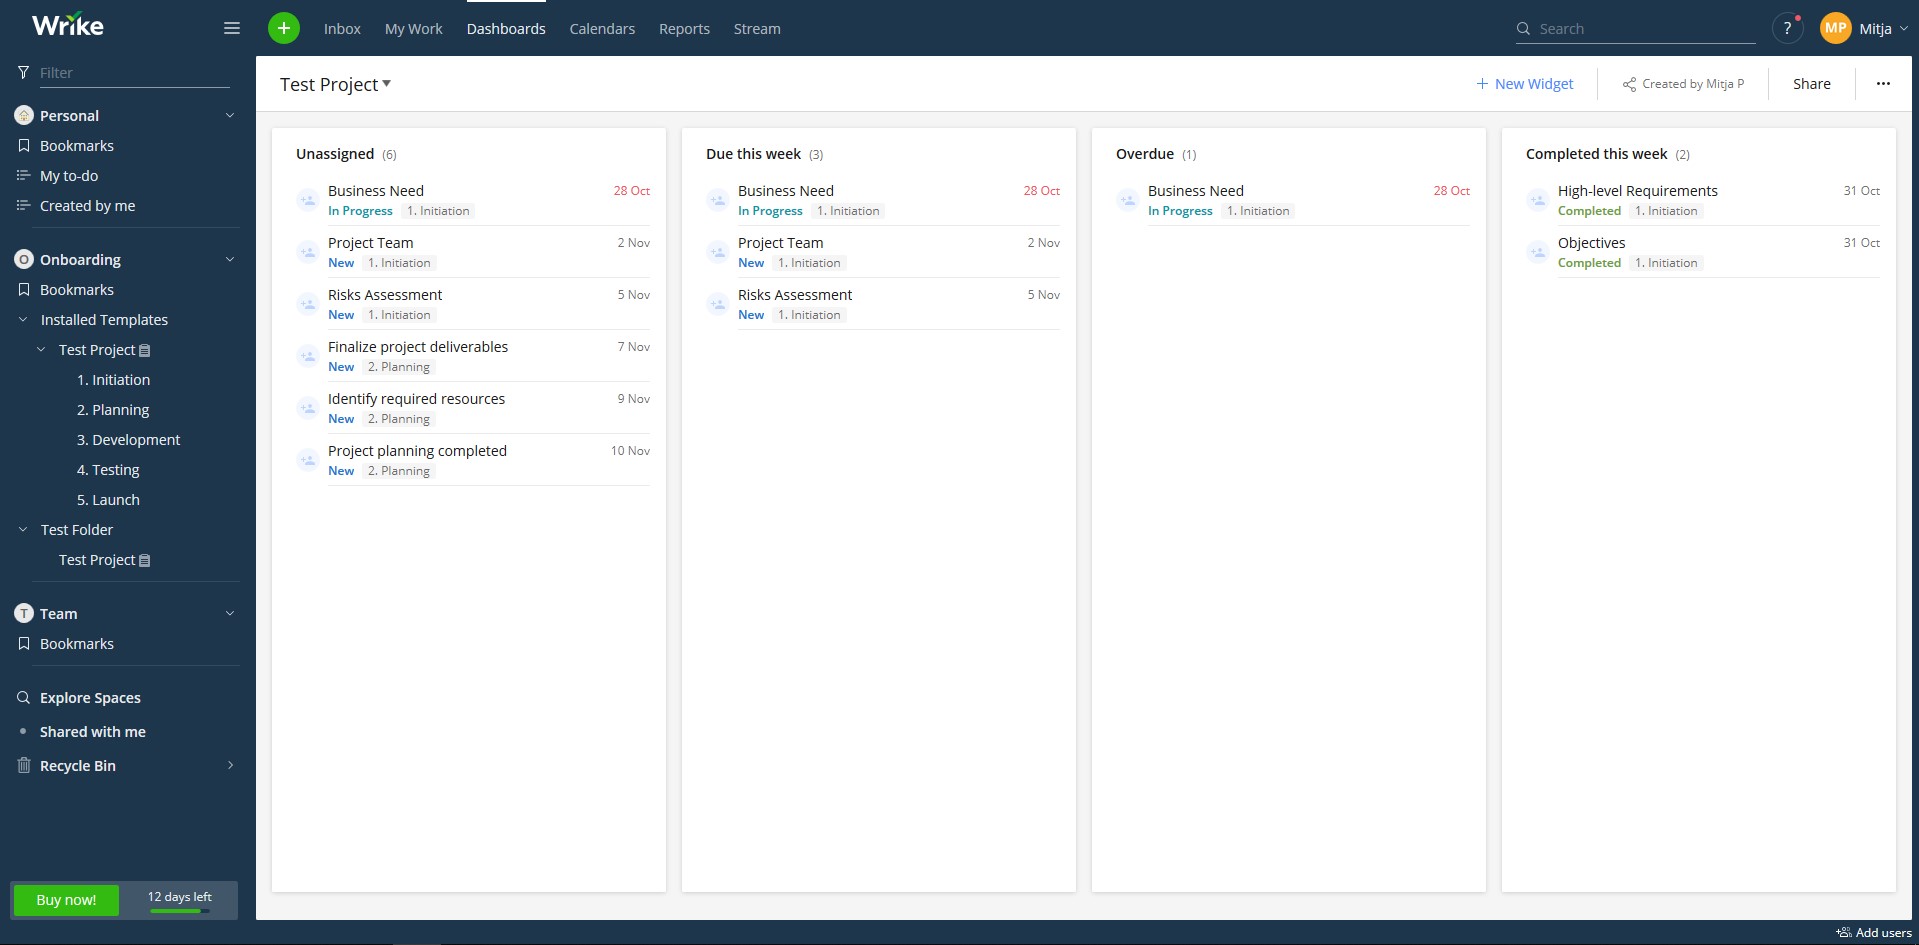Click the assignee avatar on Business Need task

[x=308, y=200]
